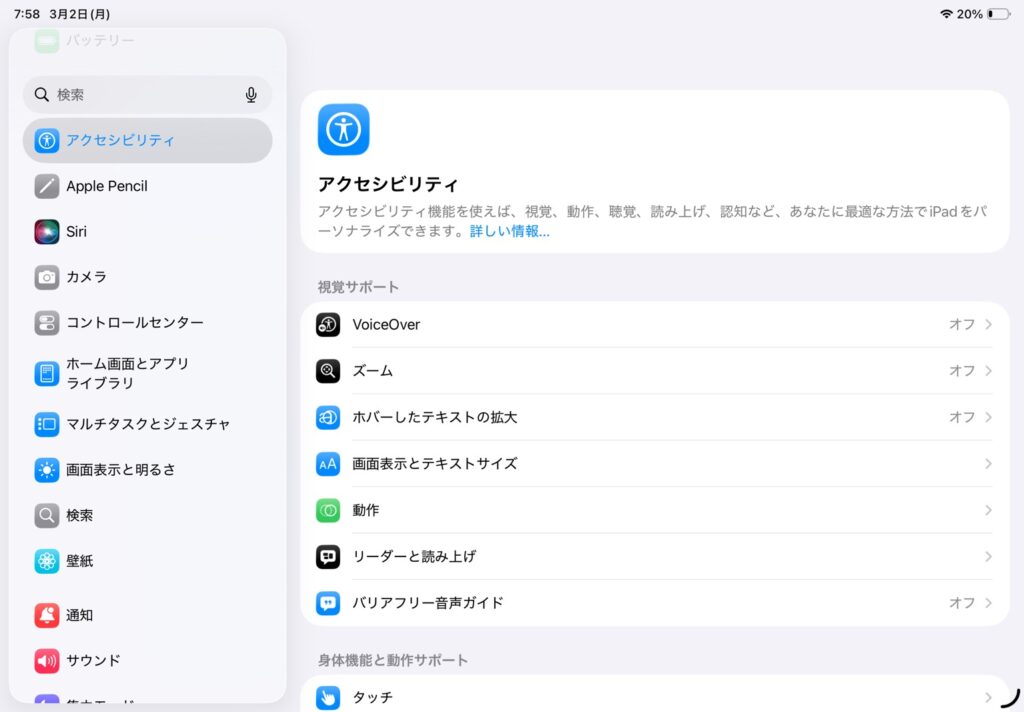Tap the battery icon in status bar
The height and width of the screenshot is (712, 1024).
[x=998, y=14]
